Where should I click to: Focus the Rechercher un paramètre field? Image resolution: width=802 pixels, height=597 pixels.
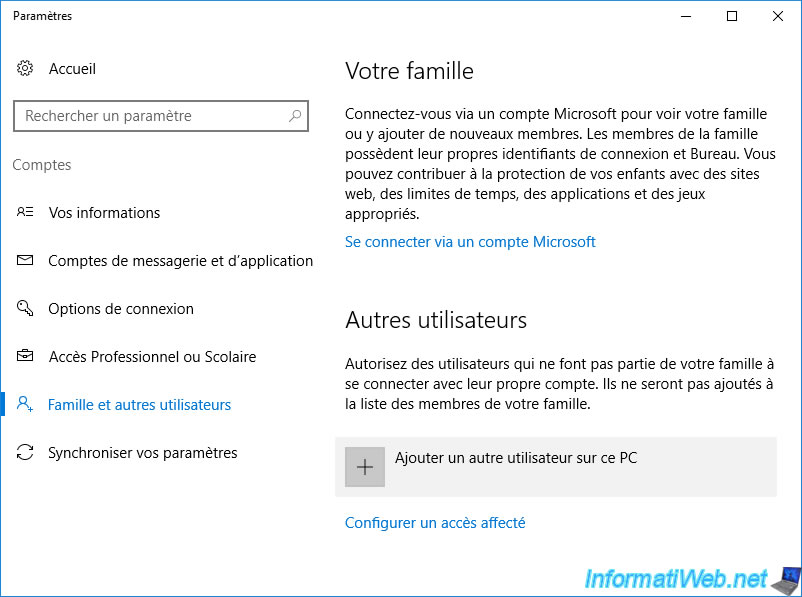click(x=161, y=116)
